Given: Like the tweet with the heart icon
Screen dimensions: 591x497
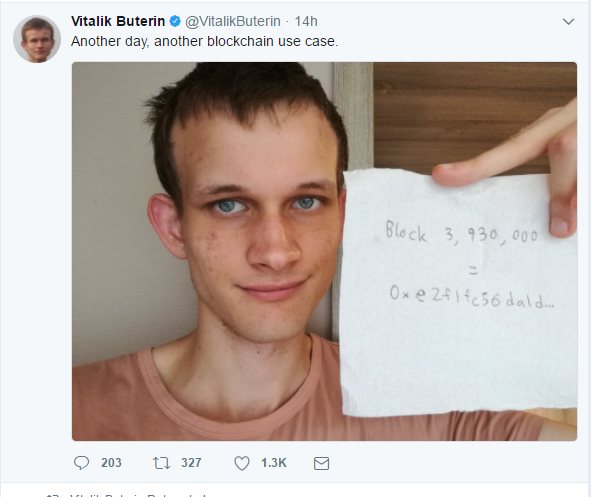Looking at the screenshot, I should (x=242, y=463).
